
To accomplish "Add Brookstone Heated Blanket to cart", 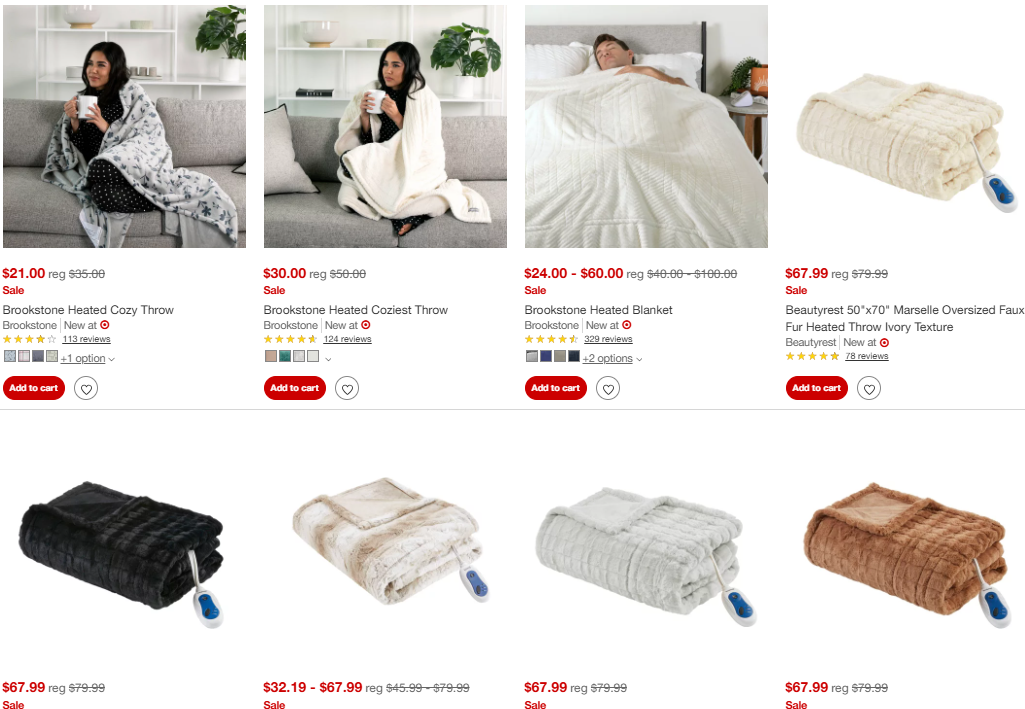I will pos(556,388).
